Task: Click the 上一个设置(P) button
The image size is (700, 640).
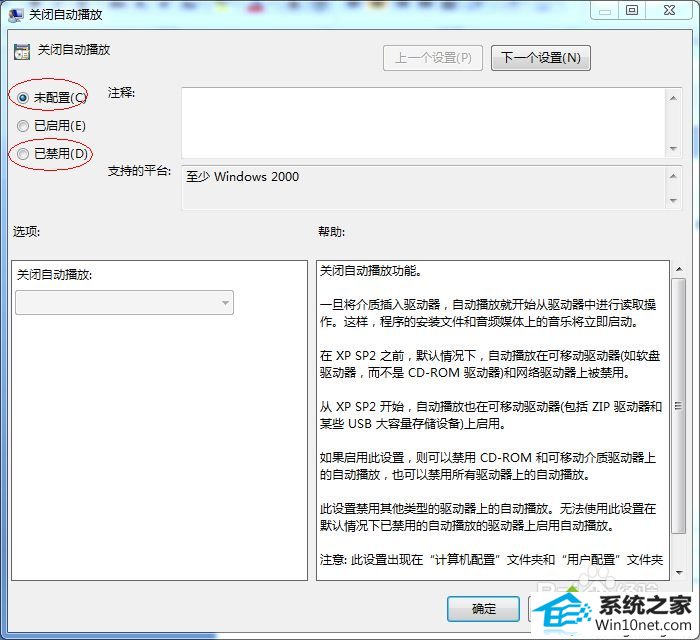Action: pyautogui.click(x=433, y=58)
